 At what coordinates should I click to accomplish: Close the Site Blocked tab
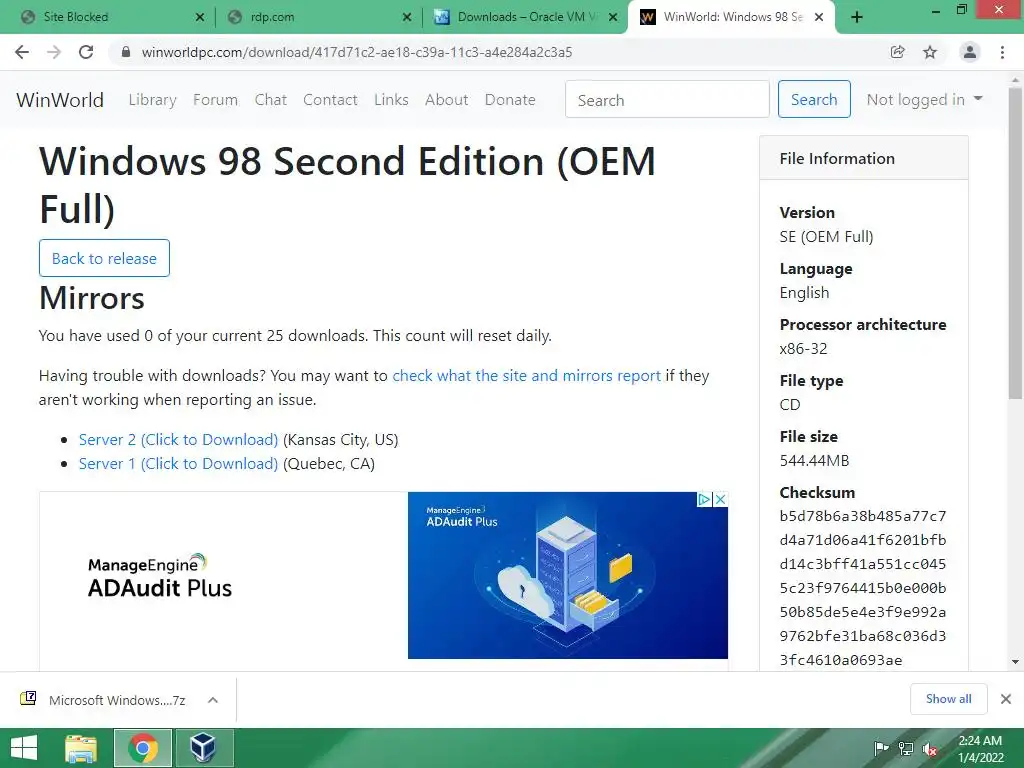200,18
